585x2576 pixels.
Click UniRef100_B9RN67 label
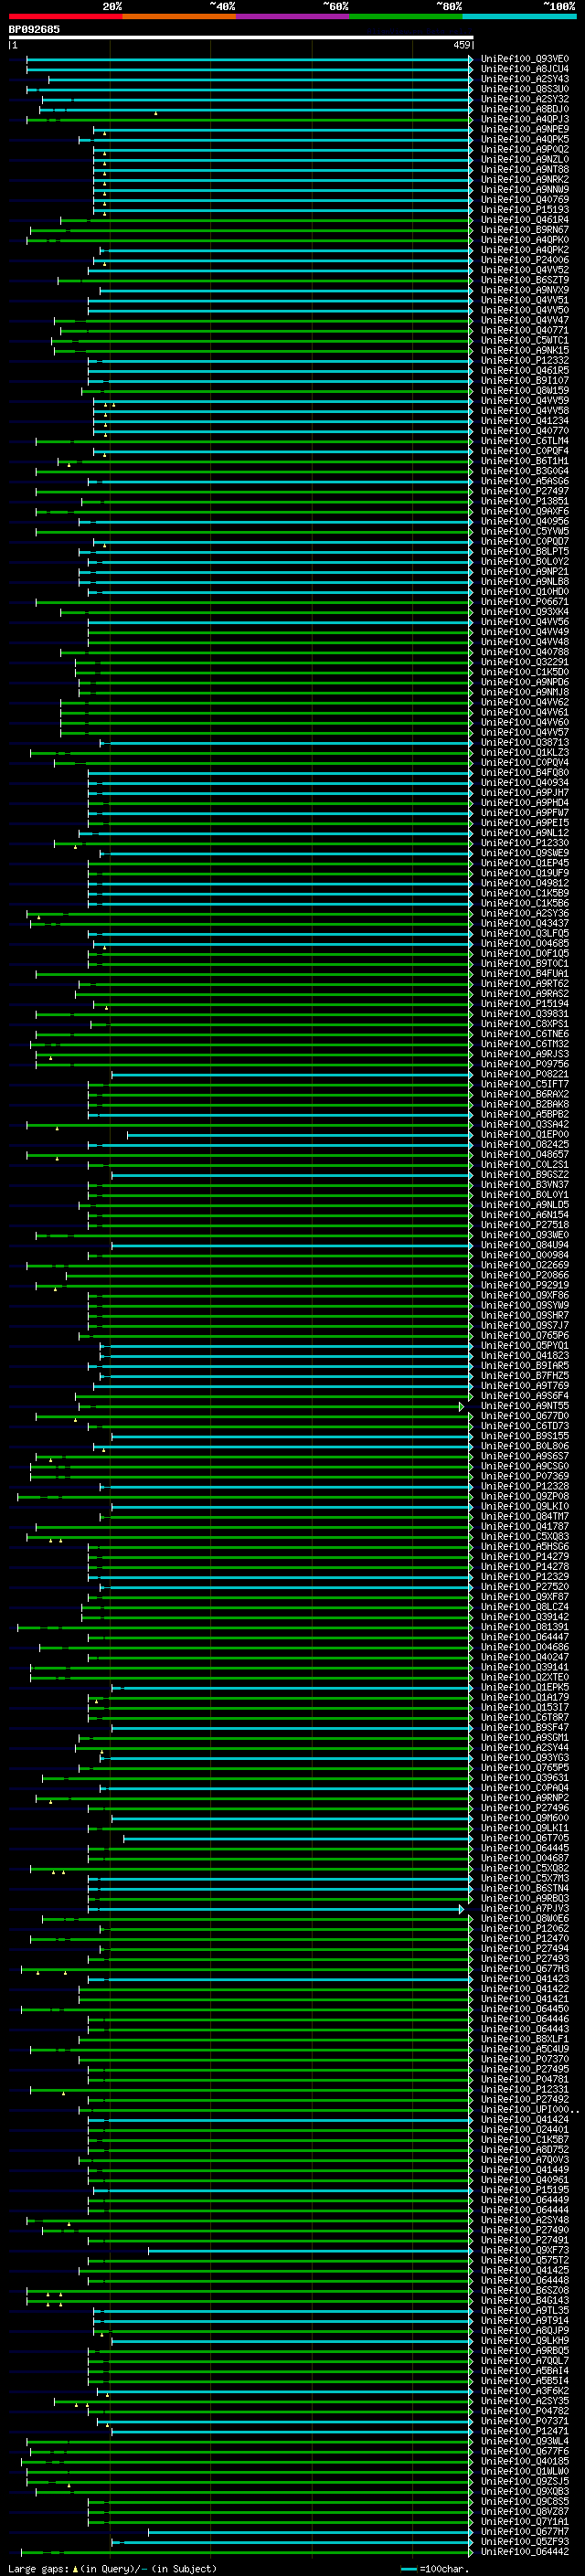click(524, 230)
